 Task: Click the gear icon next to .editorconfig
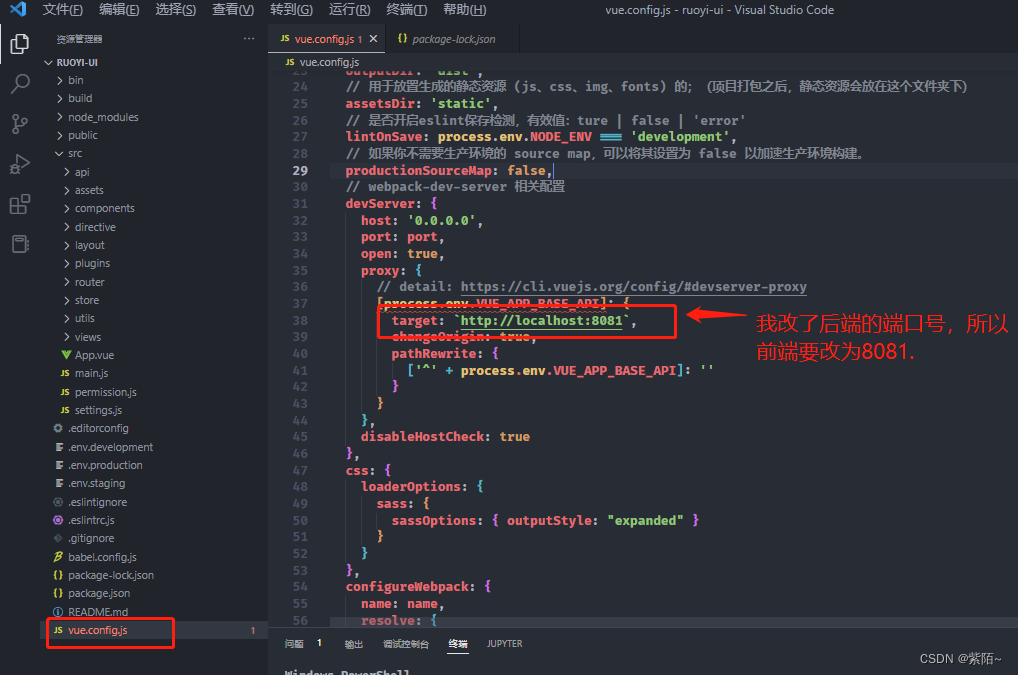click(x=58, y=428)
